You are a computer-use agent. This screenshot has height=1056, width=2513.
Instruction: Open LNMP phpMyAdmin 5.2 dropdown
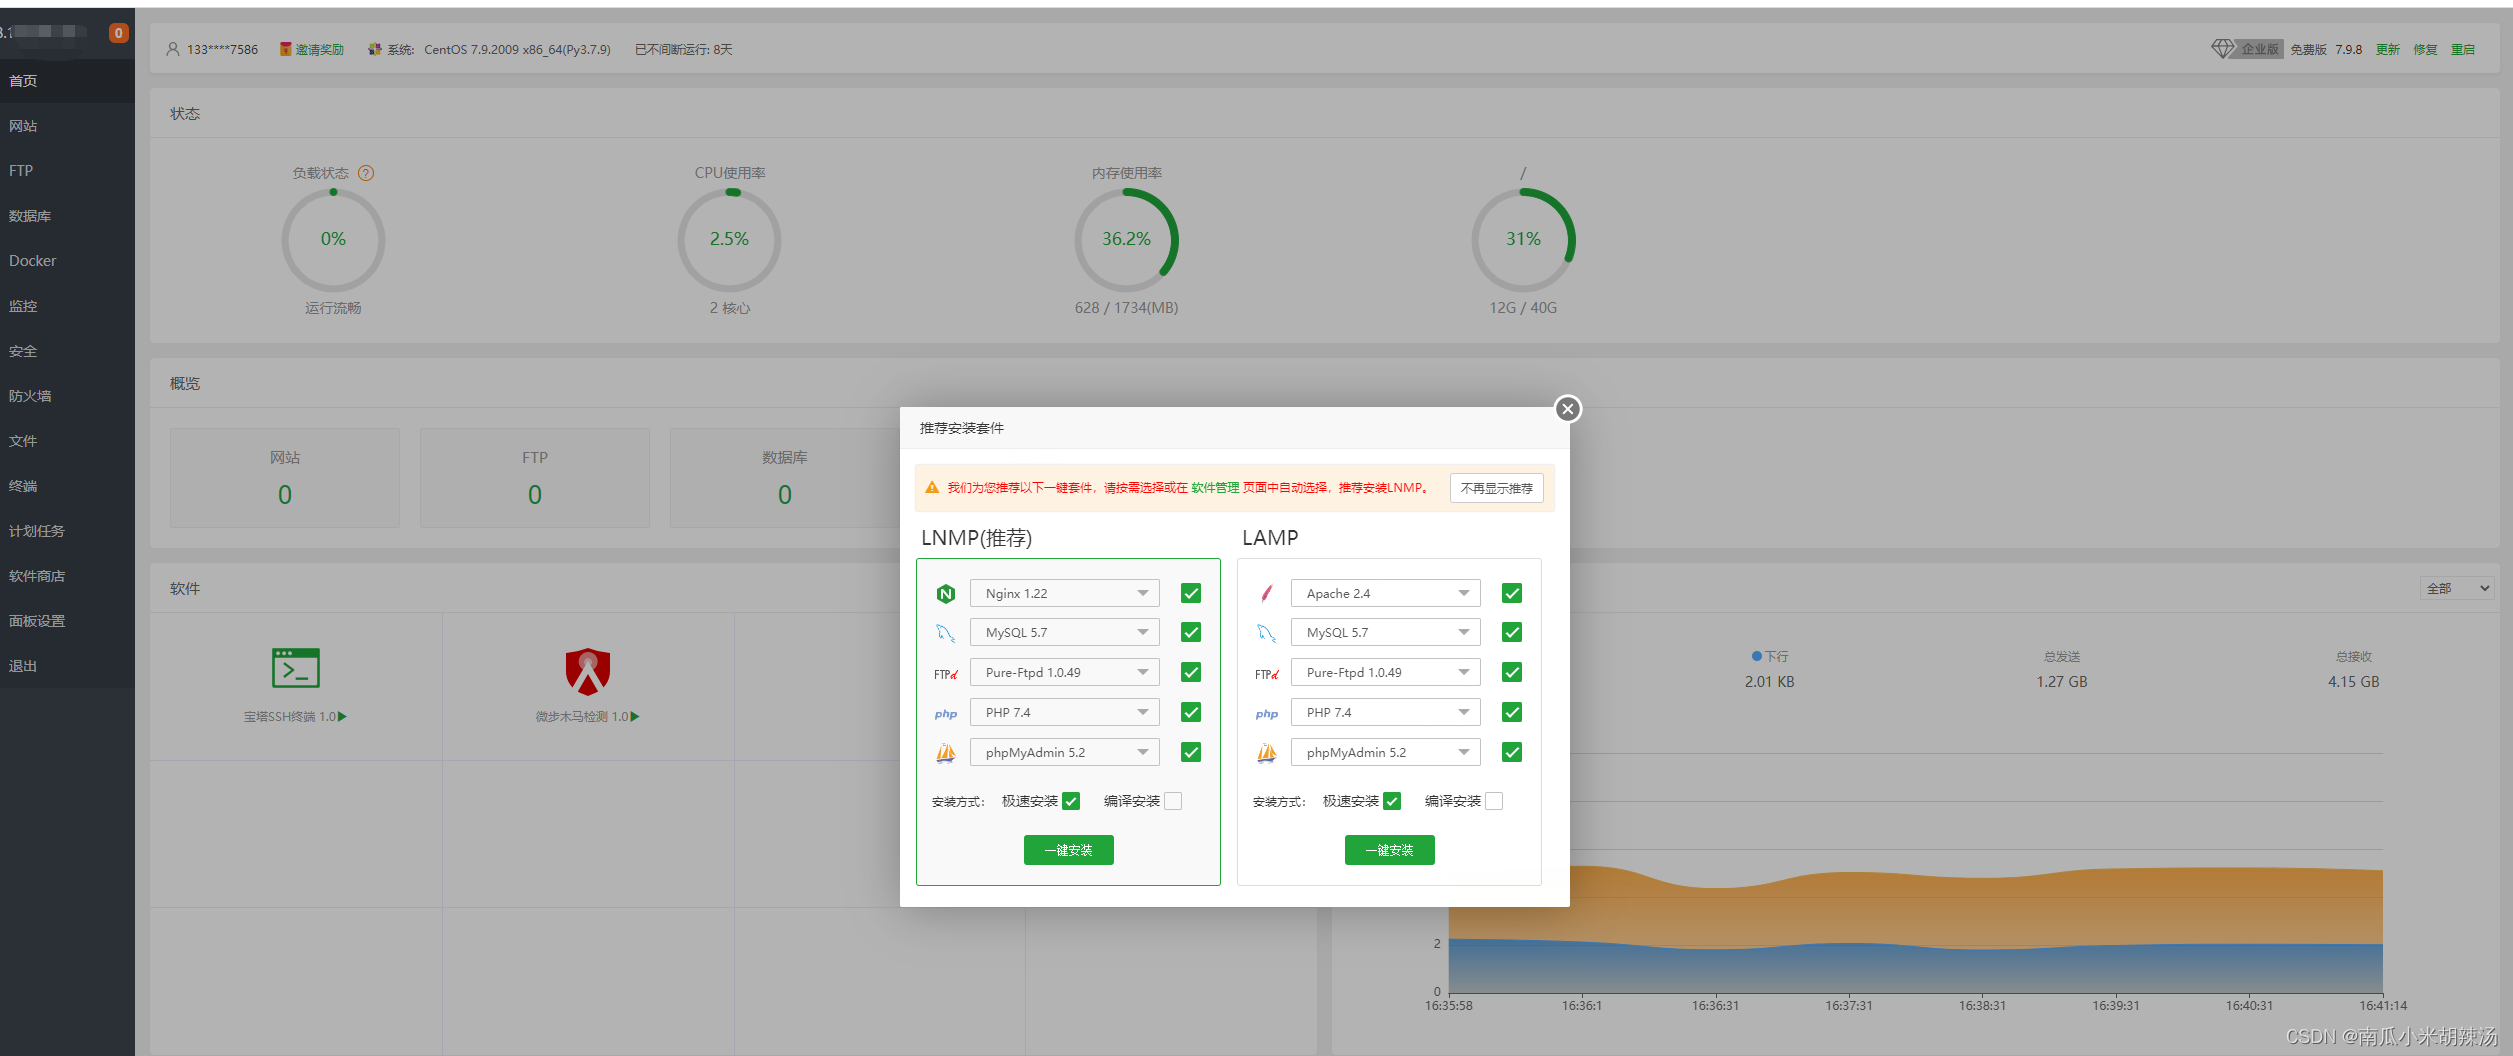(x=1065, y=753)
